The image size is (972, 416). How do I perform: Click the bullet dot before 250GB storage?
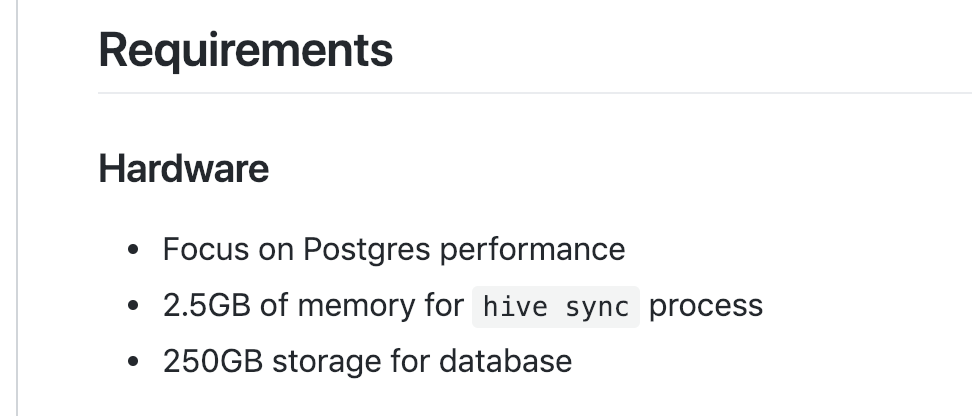click(x=134, y=361)
